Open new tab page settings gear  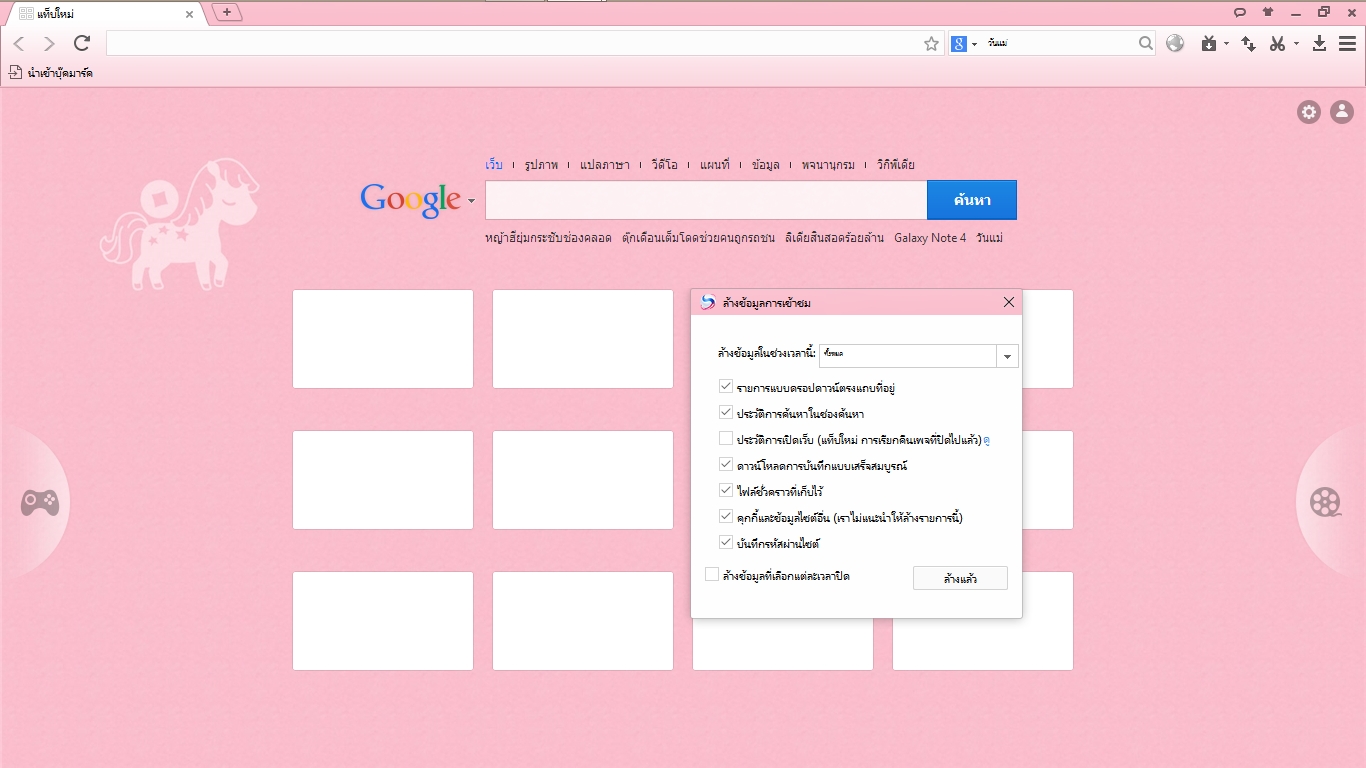(x=1309, y=112)
